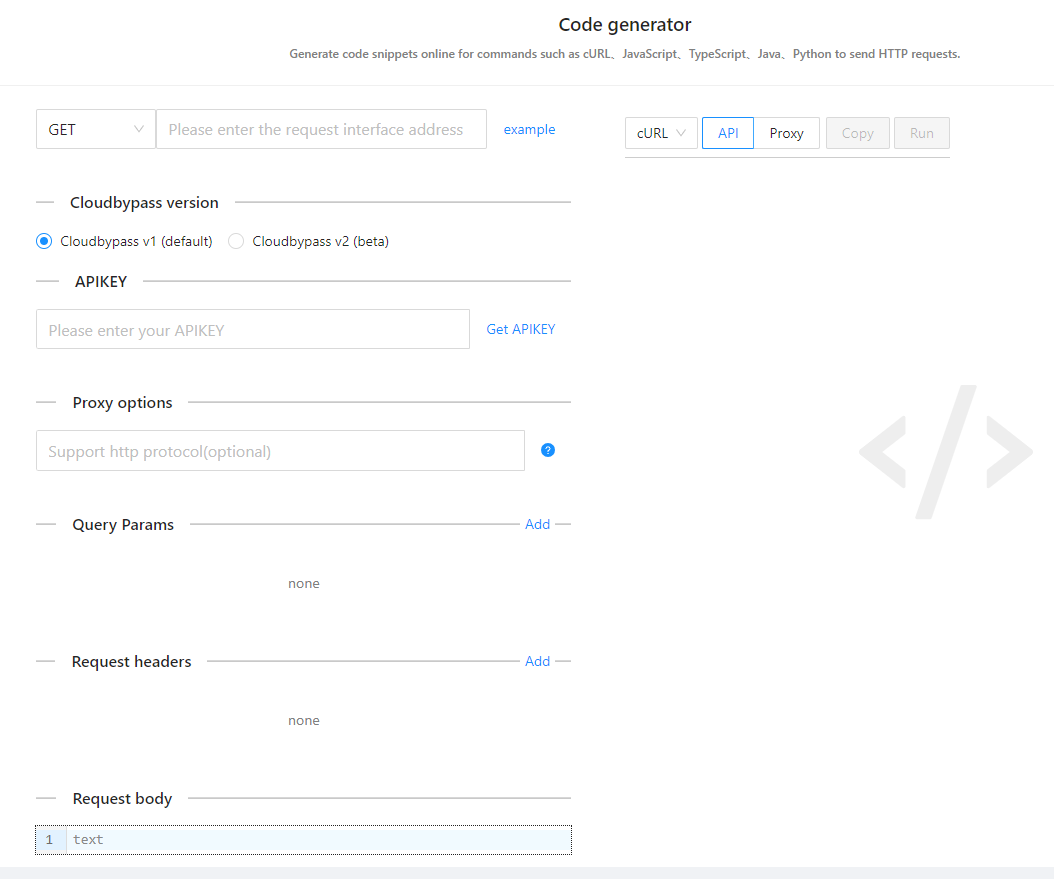This screenshot has width=1054, height=879.
Task: Click the proxy http protocol input field
Action: point(280,451)
